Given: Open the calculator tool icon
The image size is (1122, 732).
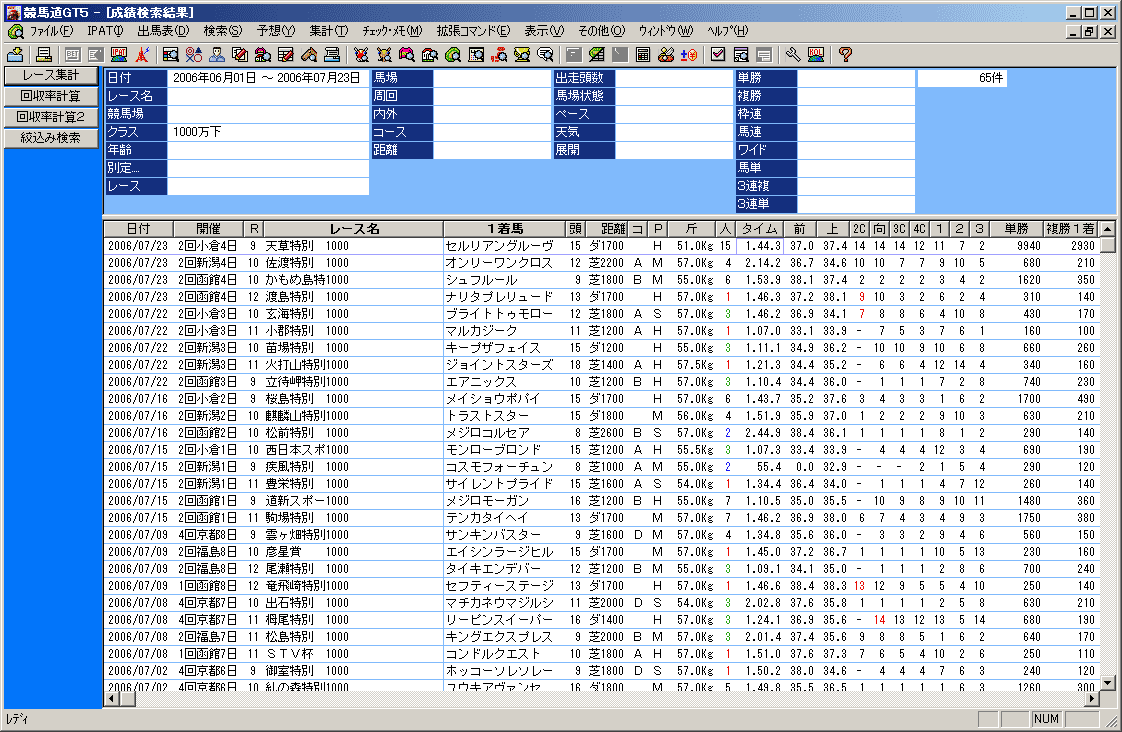Looking at the screenshot, I should tap(643, 54).
